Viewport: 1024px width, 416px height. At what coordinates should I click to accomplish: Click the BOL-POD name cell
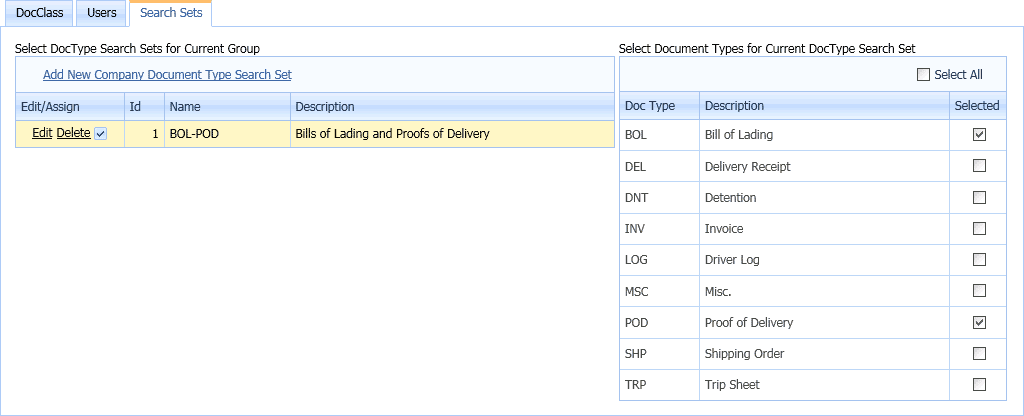pyautogui.click(x=227, y=134)
